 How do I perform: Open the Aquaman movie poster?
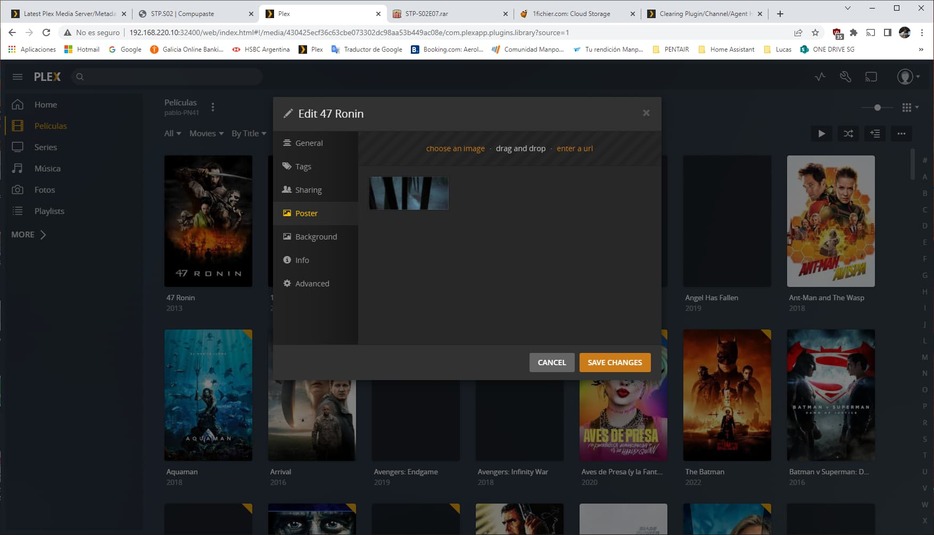(x=208, y=395)
